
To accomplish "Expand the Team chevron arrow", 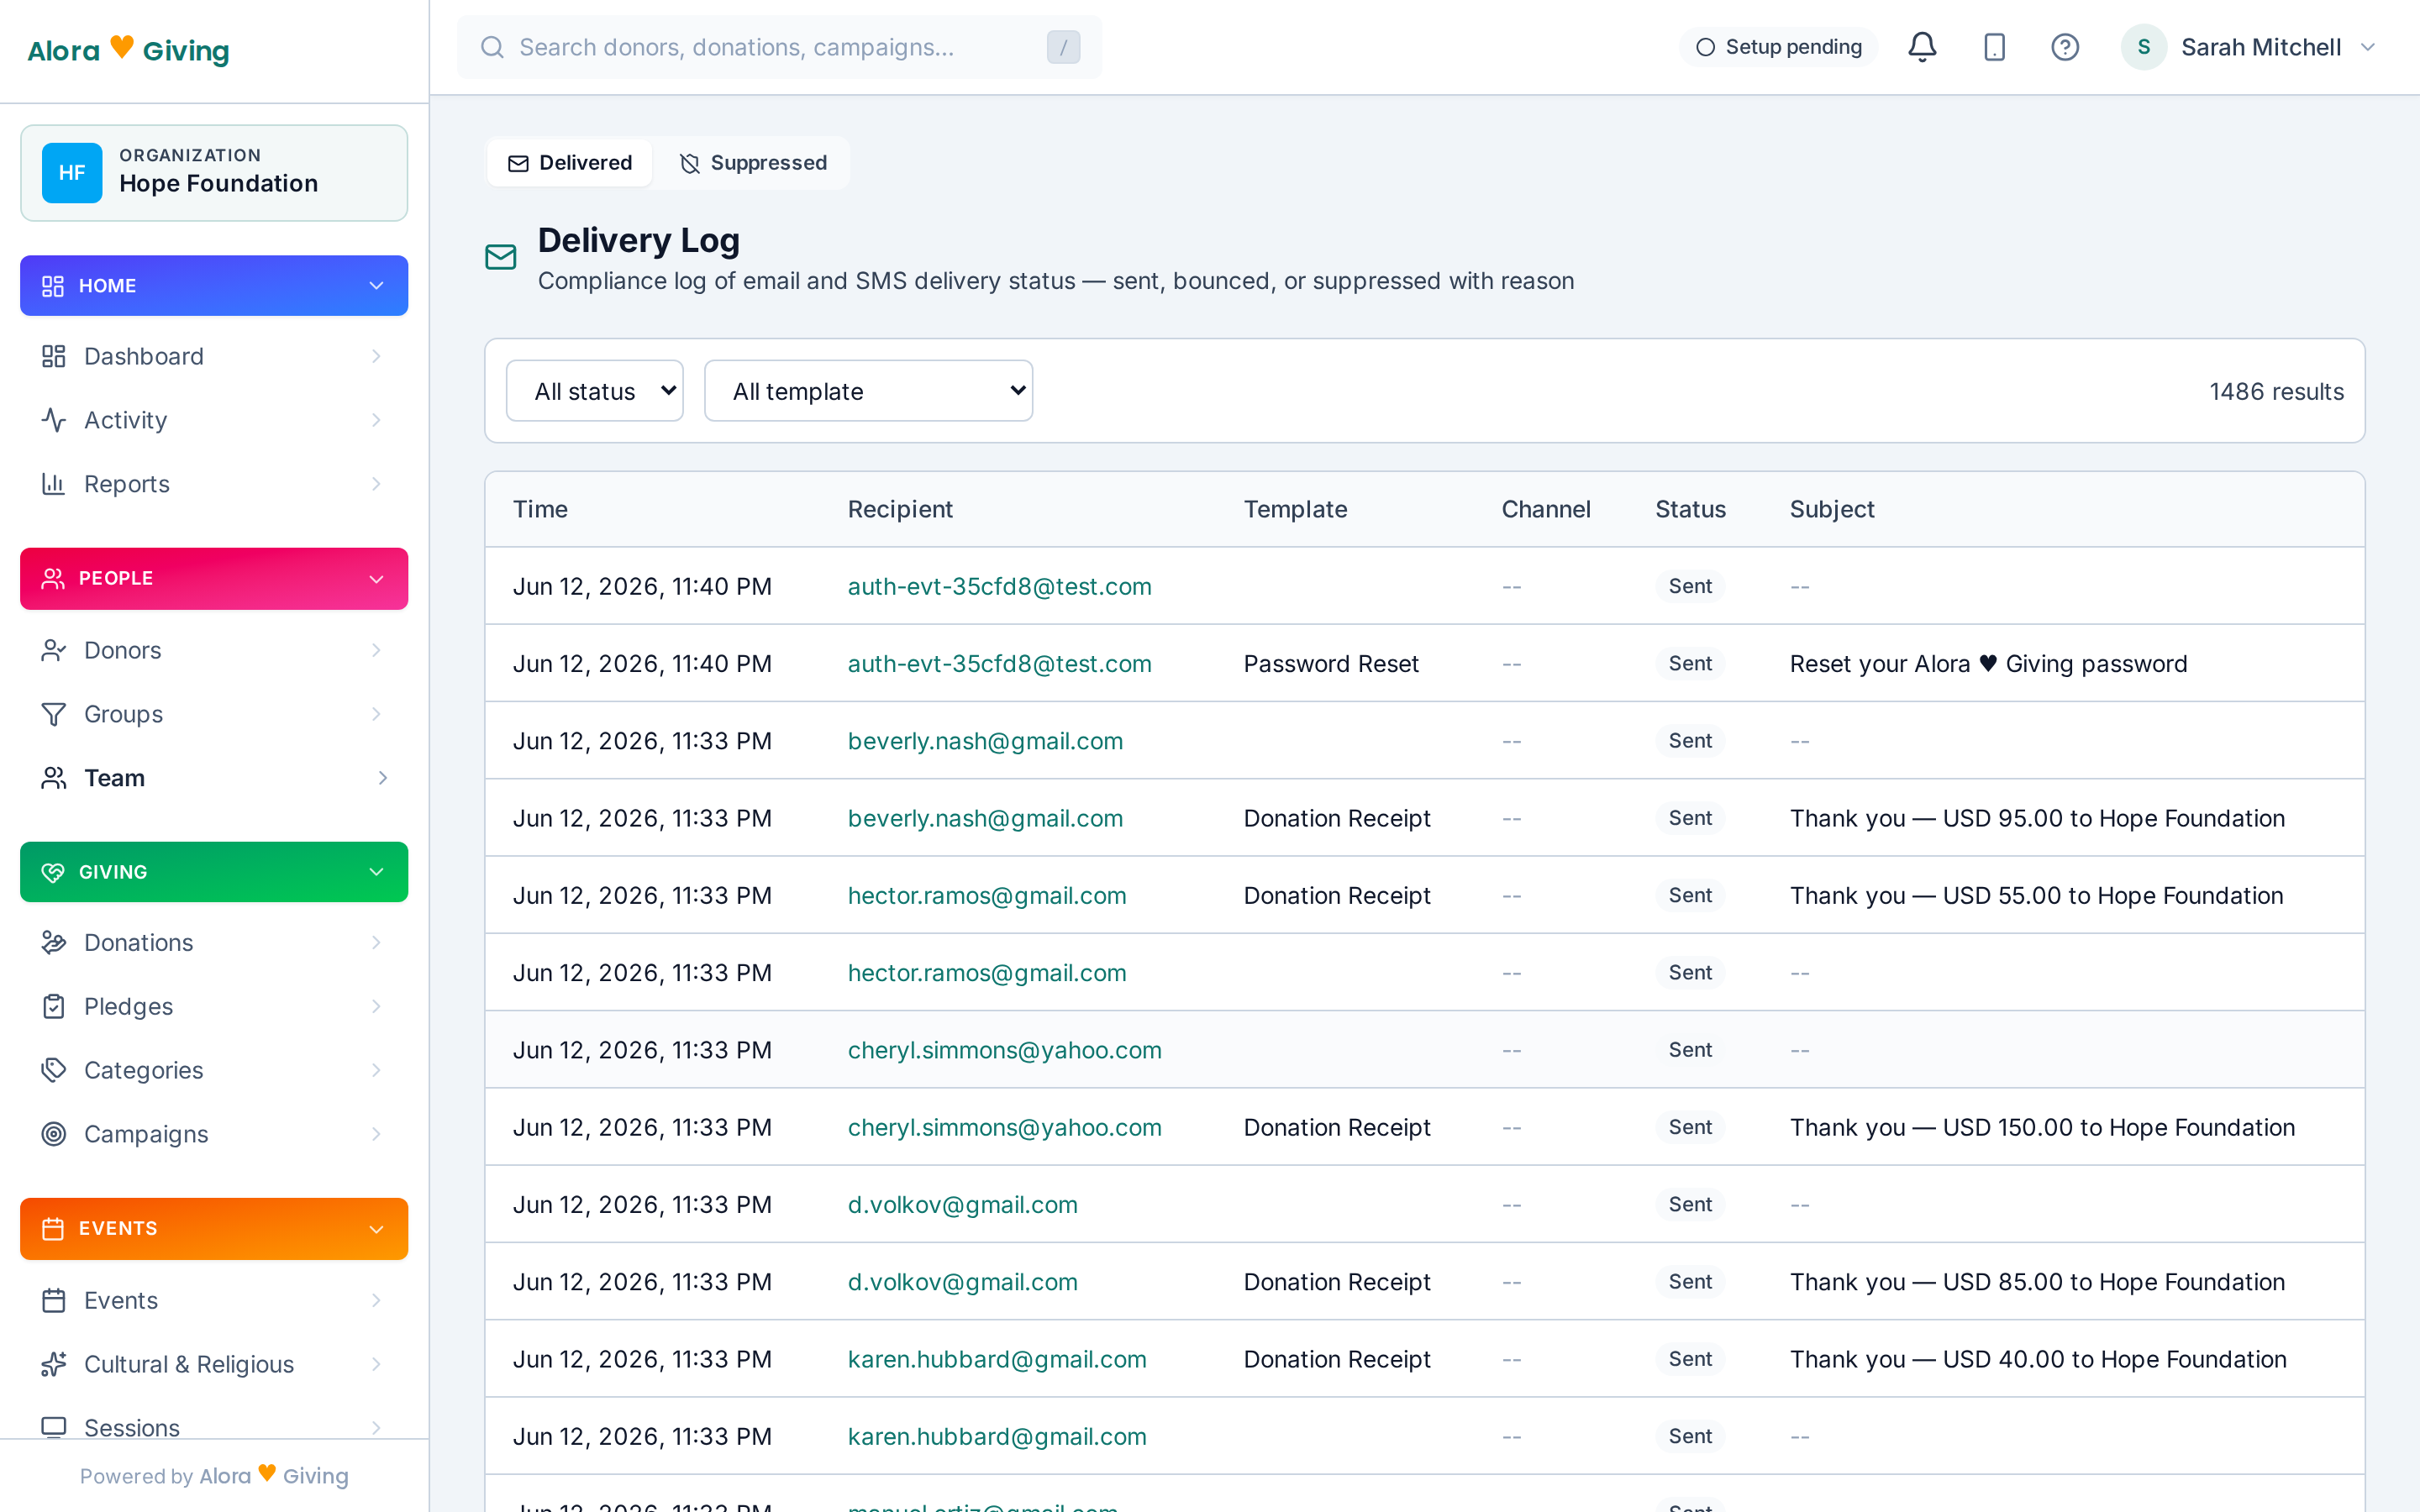I will point(382,778).
